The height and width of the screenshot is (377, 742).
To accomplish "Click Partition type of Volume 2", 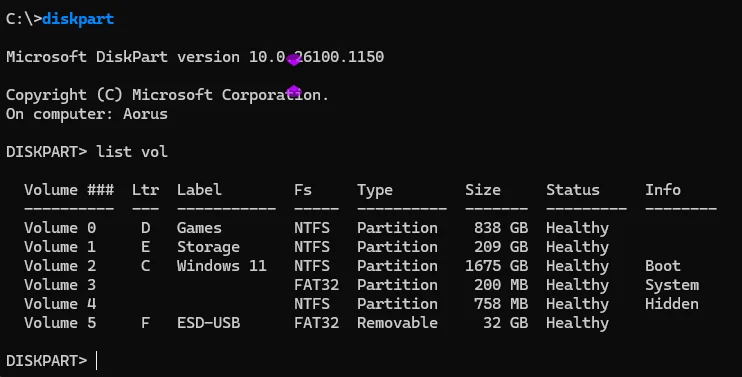I will click(x=397, y=266).
